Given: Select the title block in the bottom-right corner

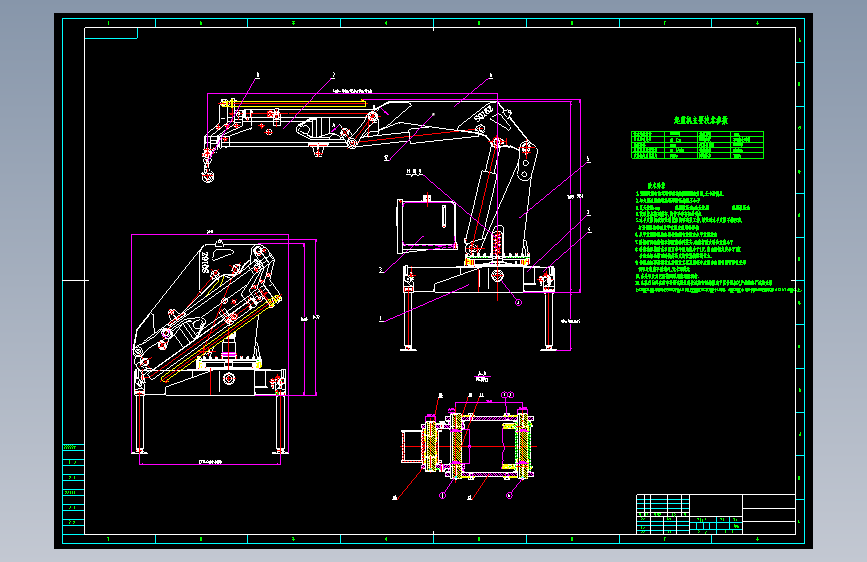Looking at the screenshot, I should click(716, 514).
